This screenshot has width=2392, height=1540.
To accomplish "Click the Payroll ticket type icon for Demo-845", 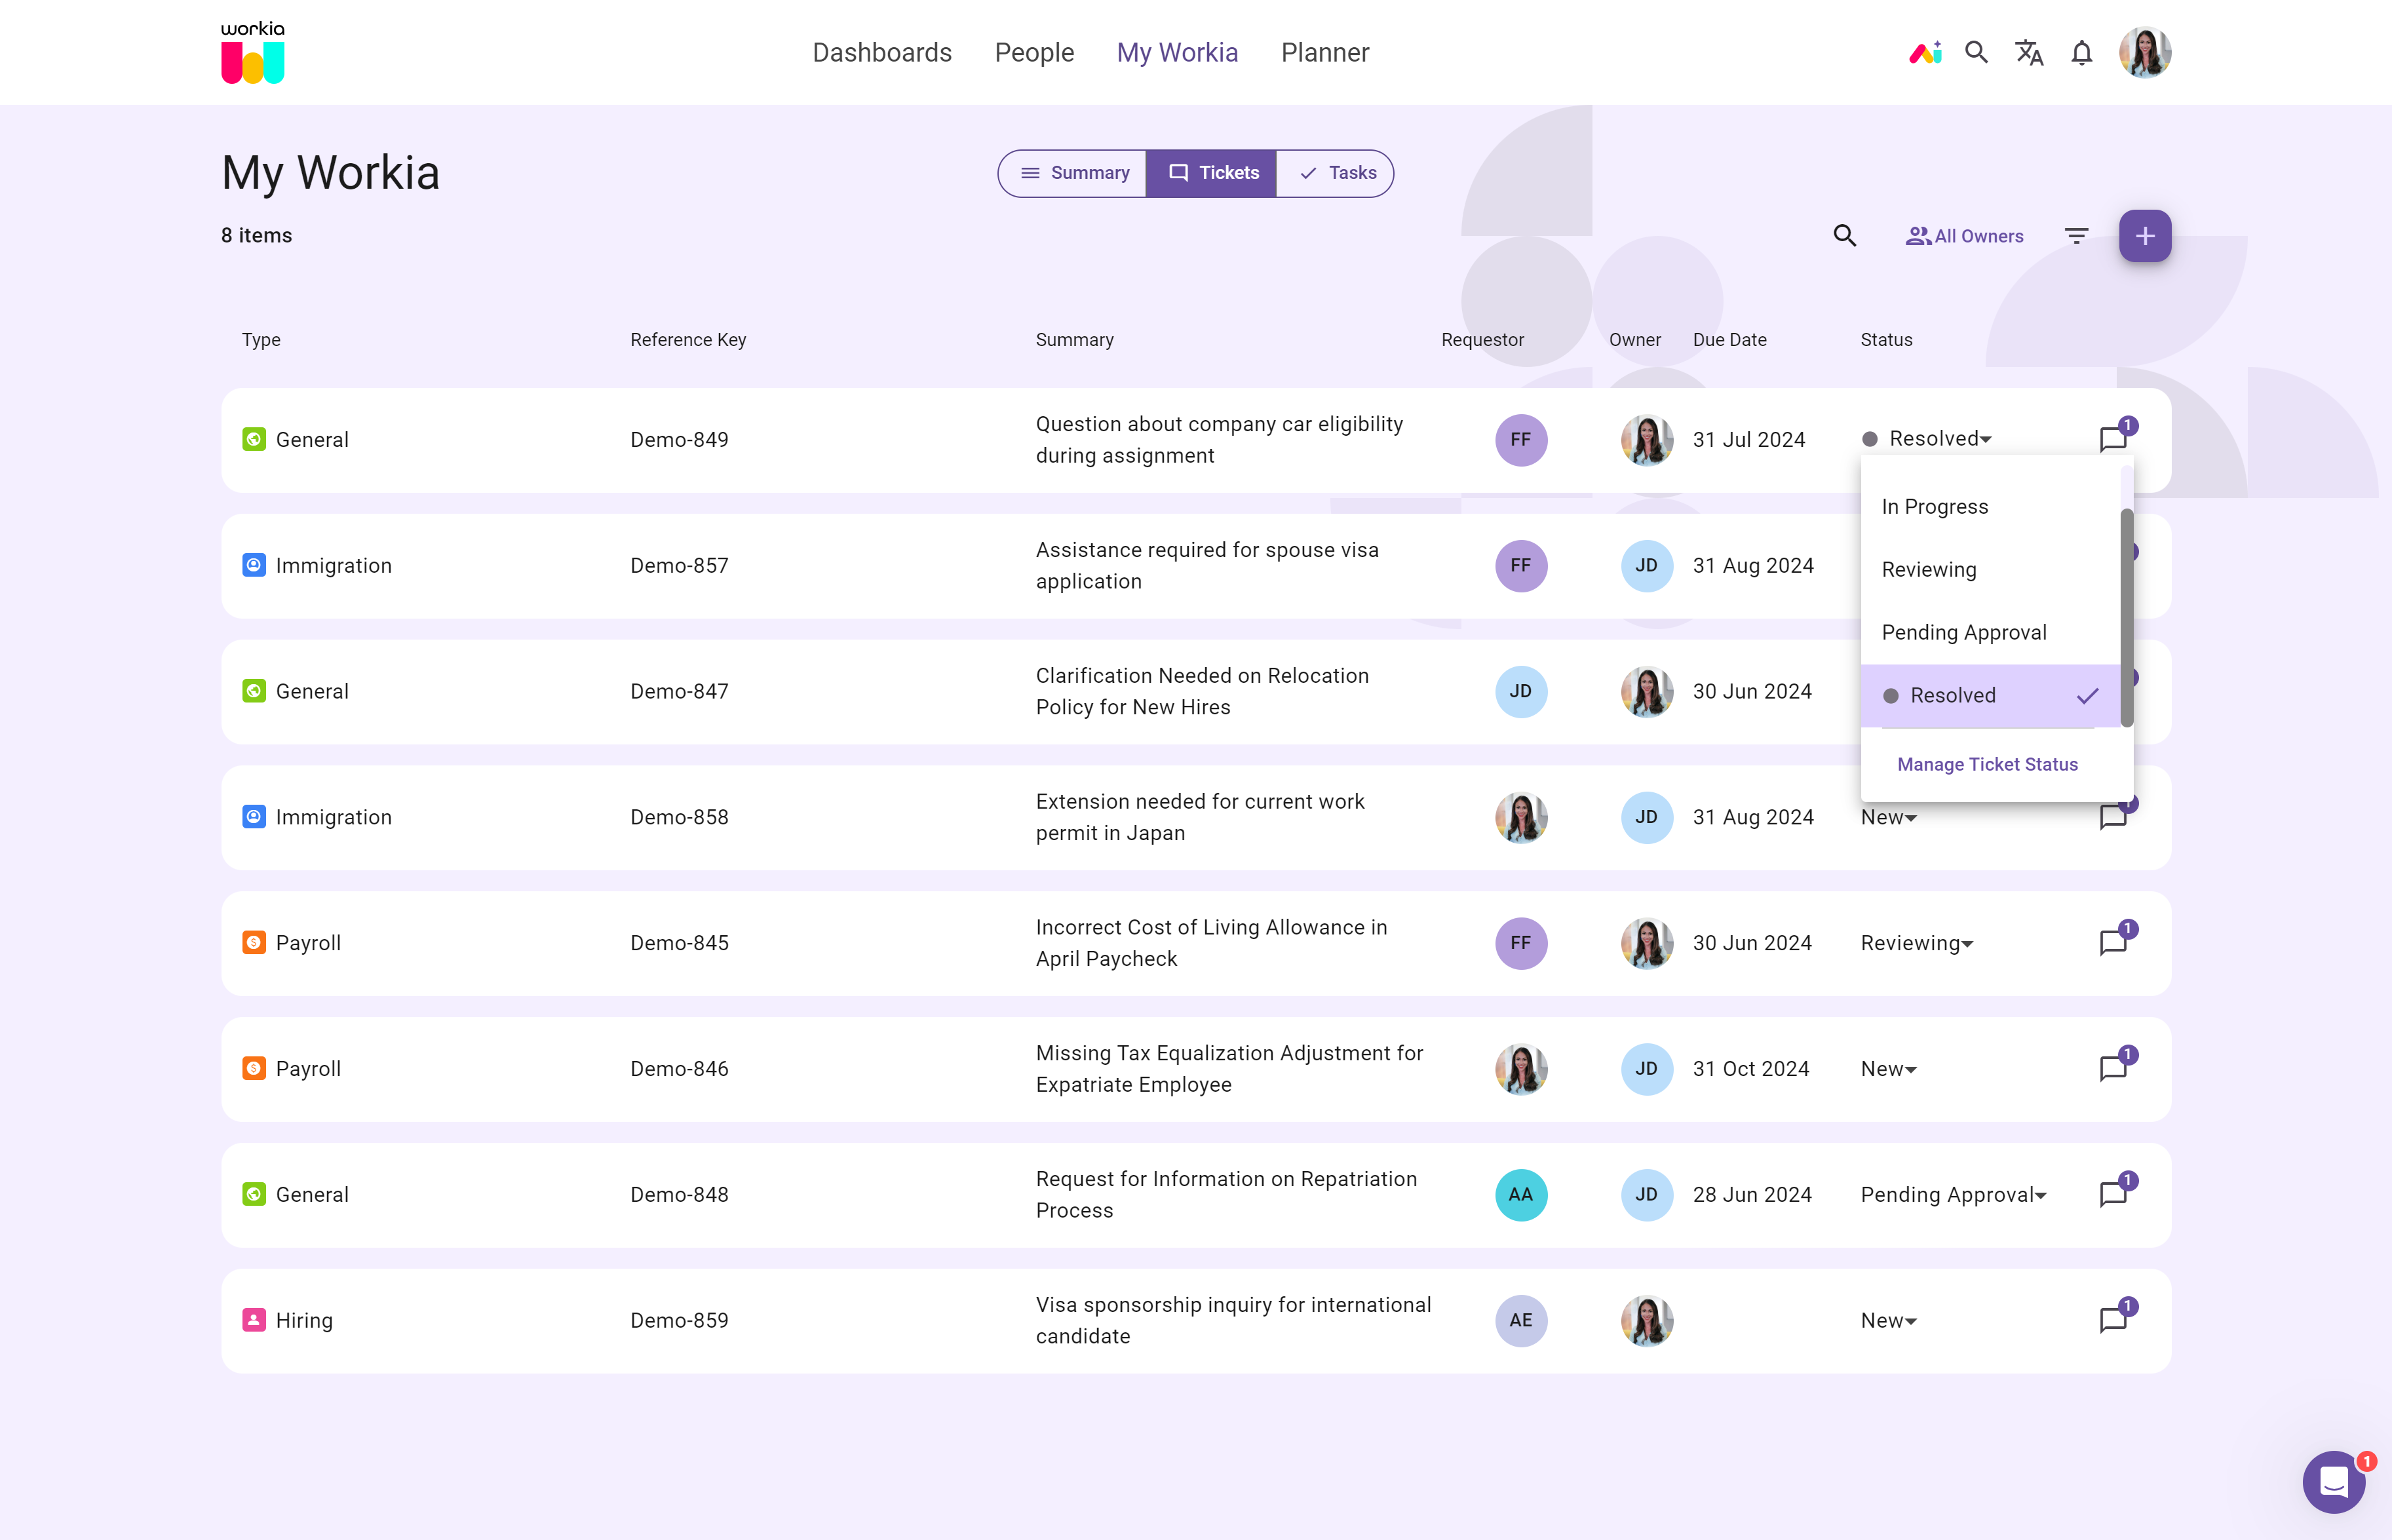I will point(253,942).
